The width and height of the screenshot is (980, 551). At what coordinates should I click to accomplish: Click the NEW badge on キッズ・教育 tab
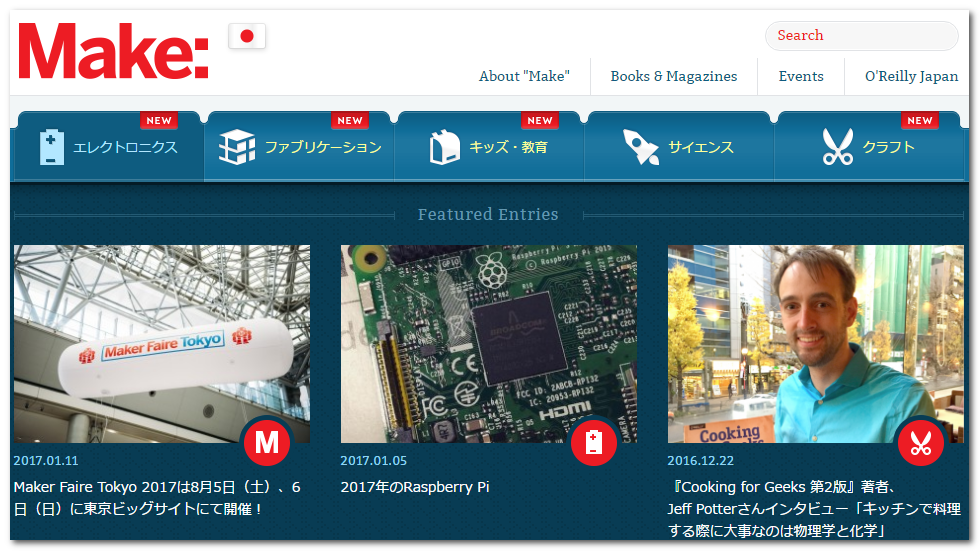539,121
